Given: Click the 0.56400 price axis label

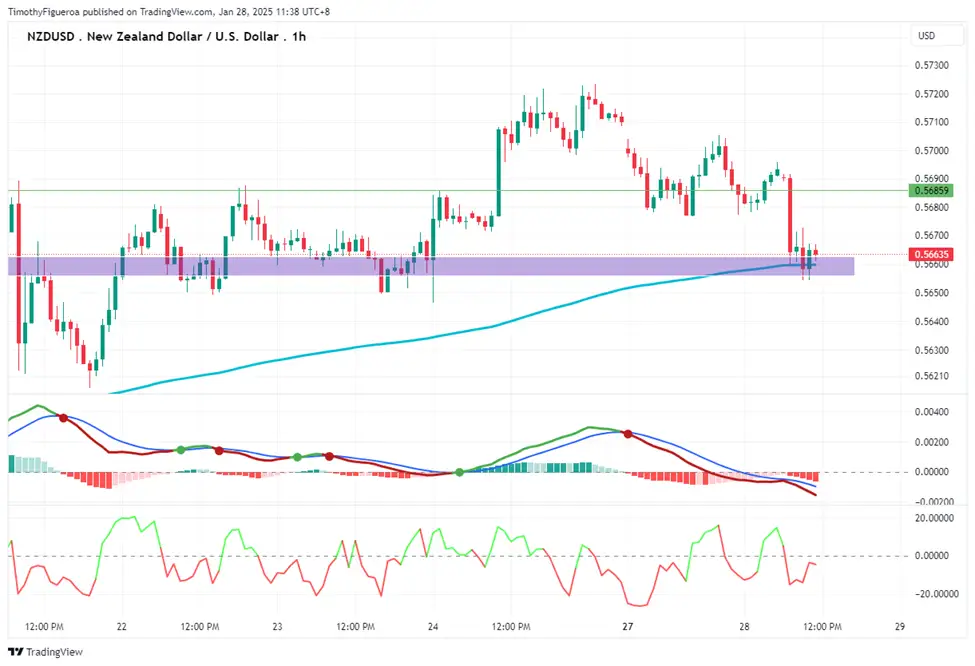Looking at the screenshot, I should click(x=931, y=321).
